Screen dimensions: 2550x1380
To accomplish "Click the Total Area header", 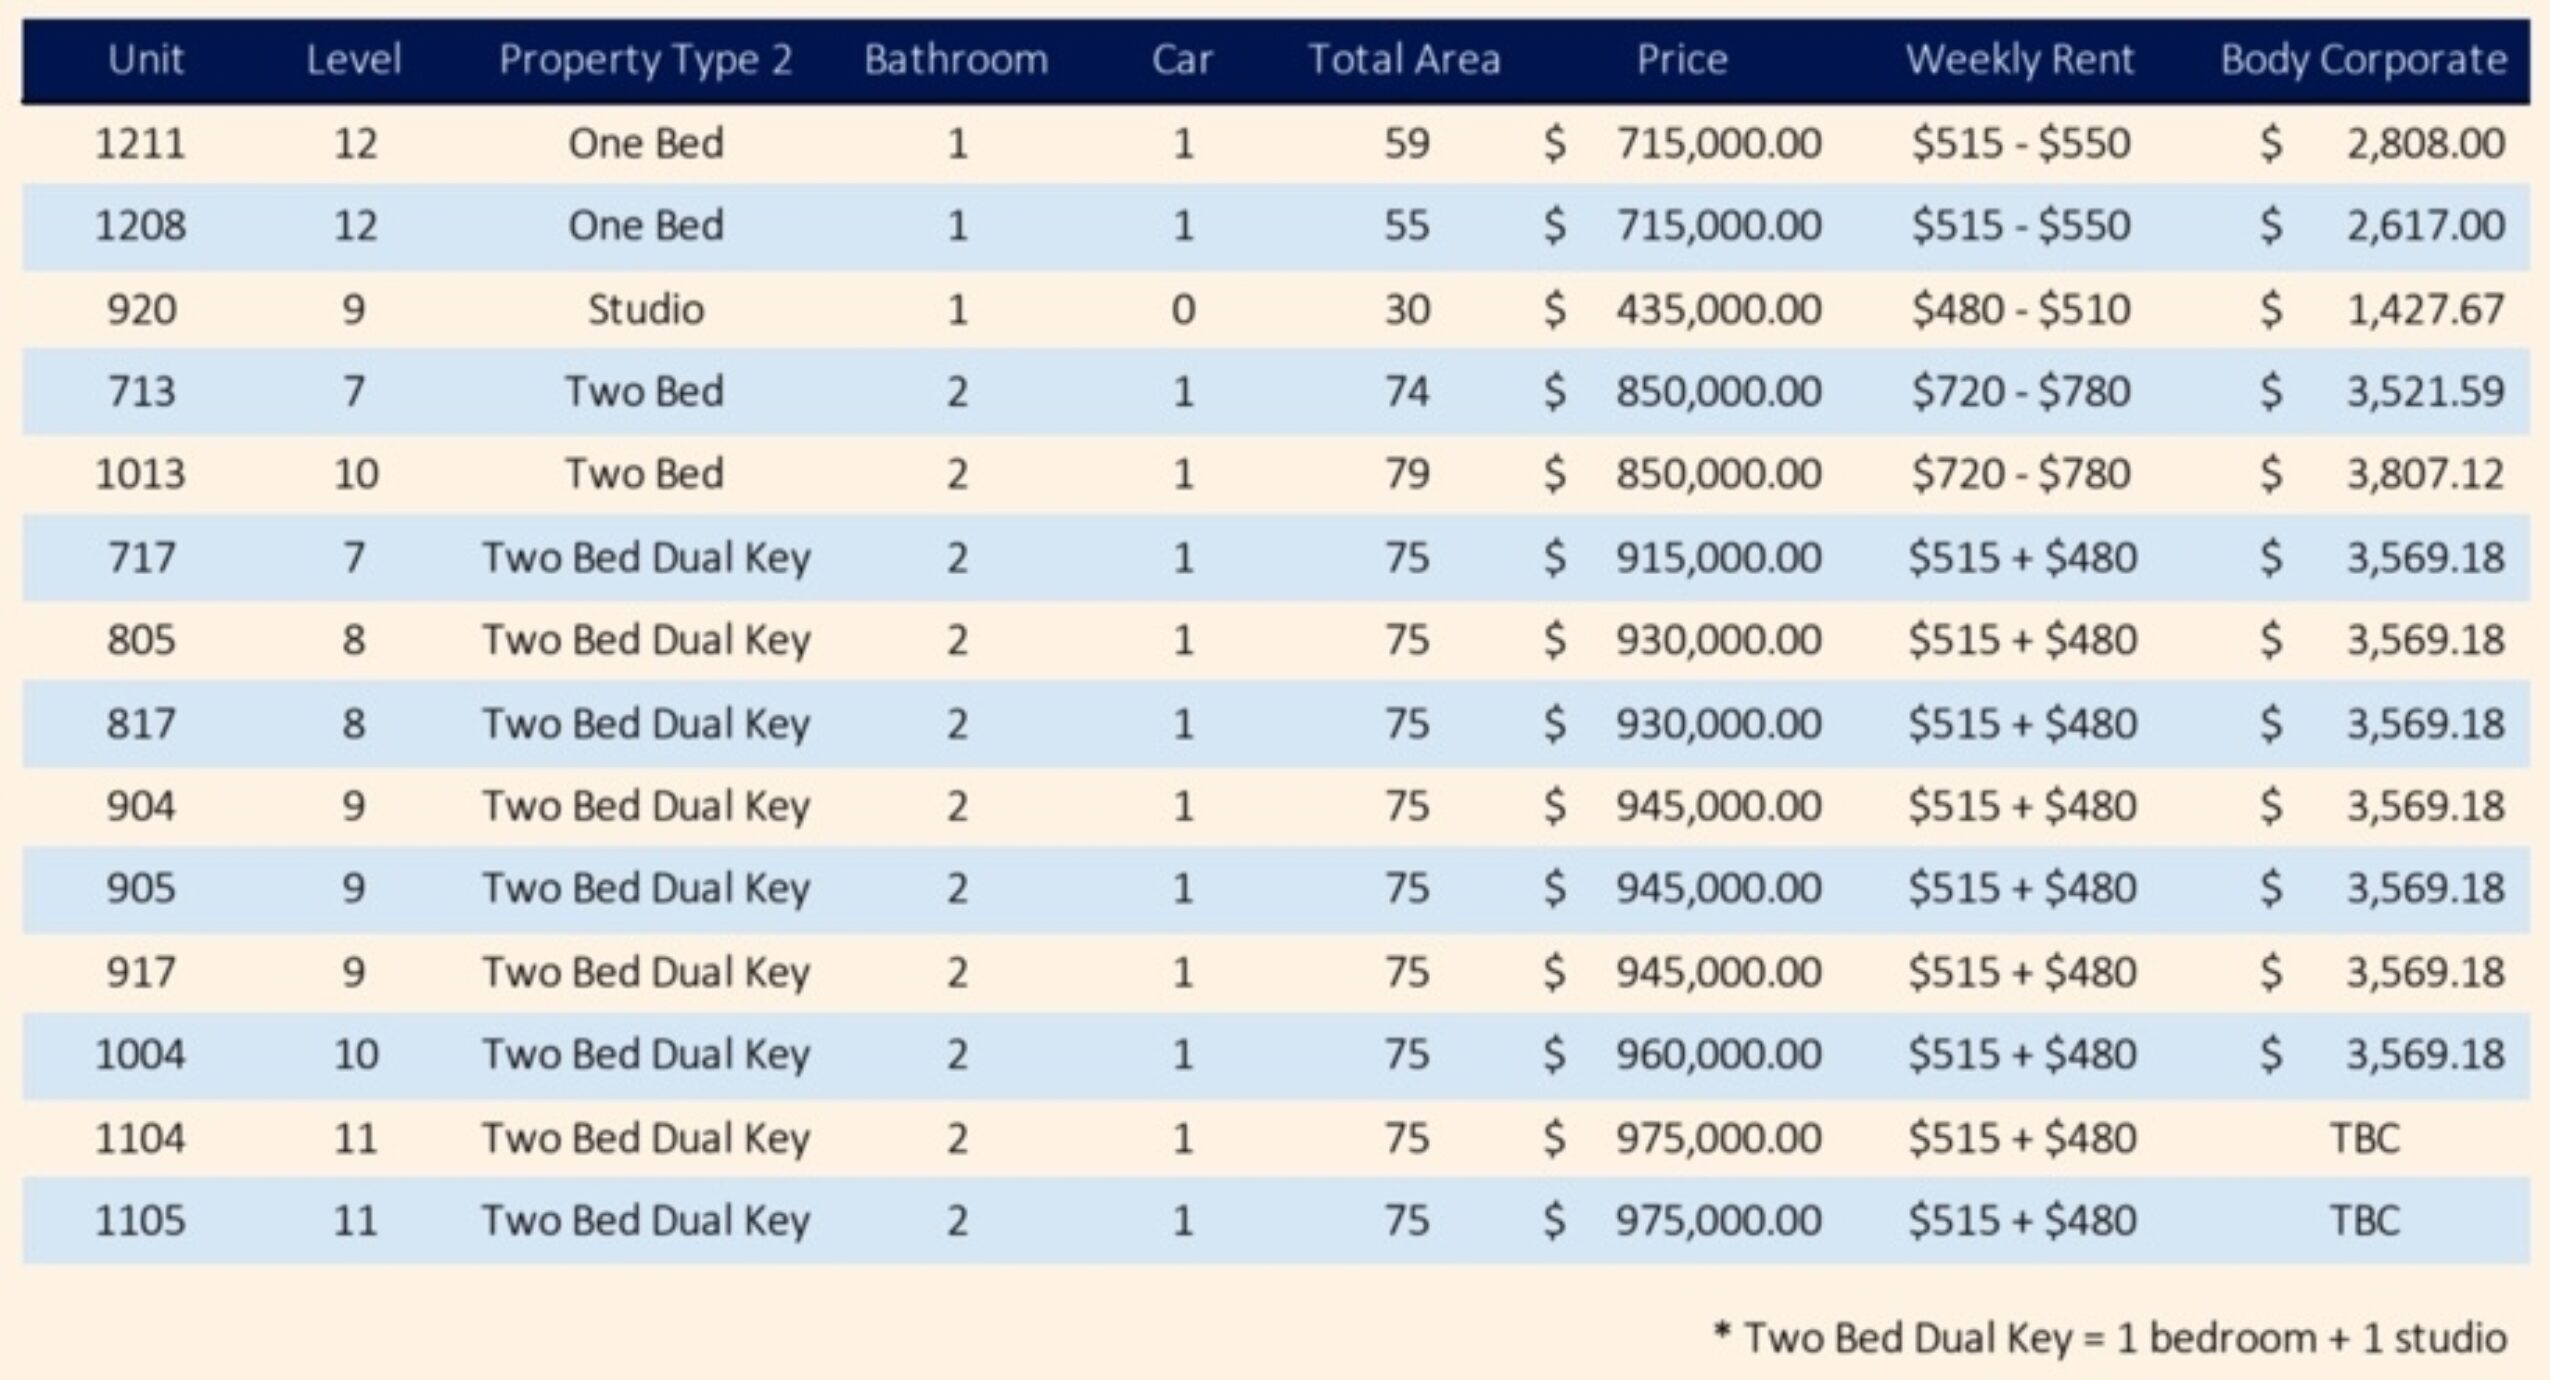I will tap(1404, 60).
